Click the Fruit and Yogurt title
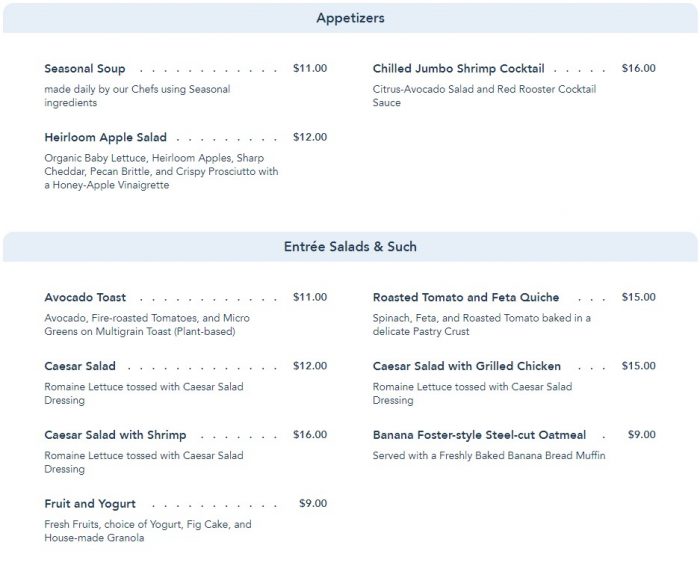The width and height of the screenshot is (700, 566). pos(90,504)
